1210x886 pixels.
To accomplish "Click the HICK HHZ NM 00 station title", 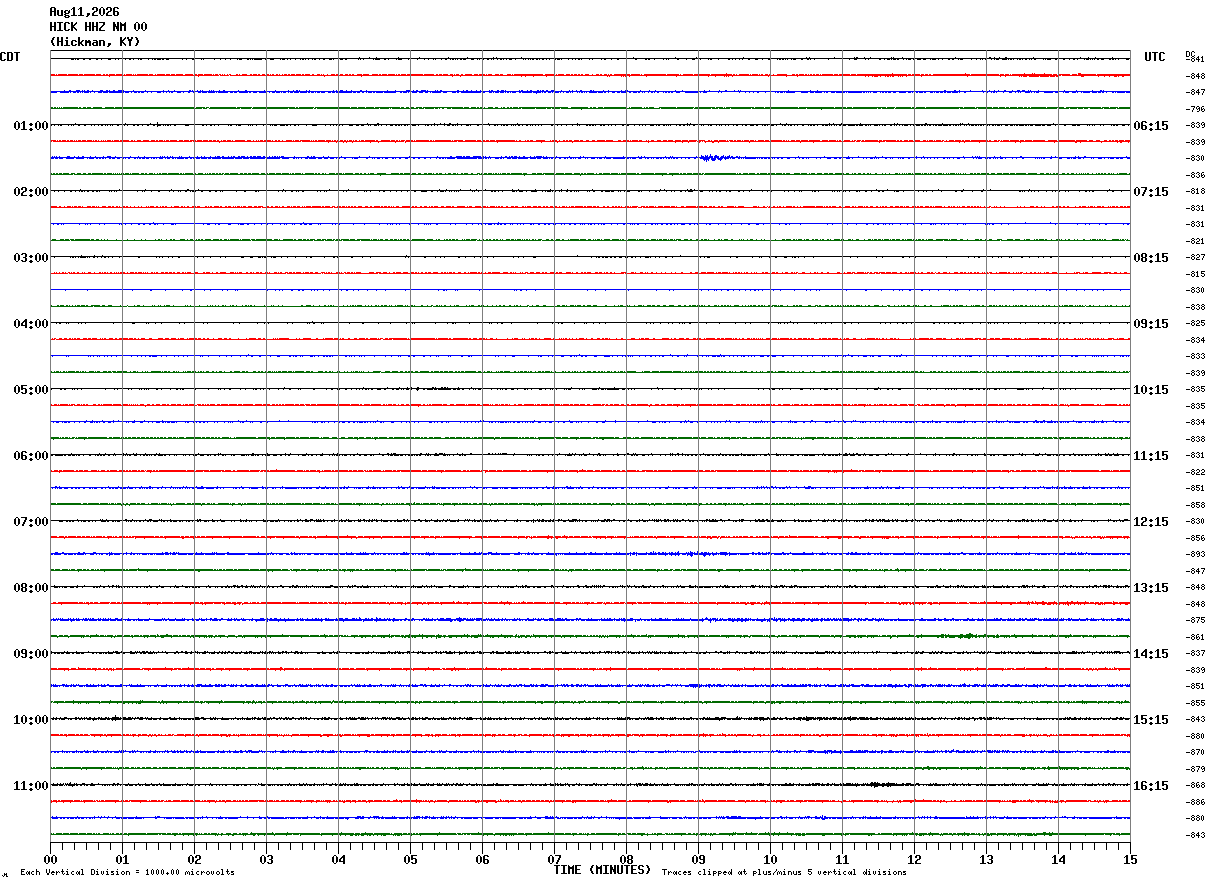I will point(98,27).
